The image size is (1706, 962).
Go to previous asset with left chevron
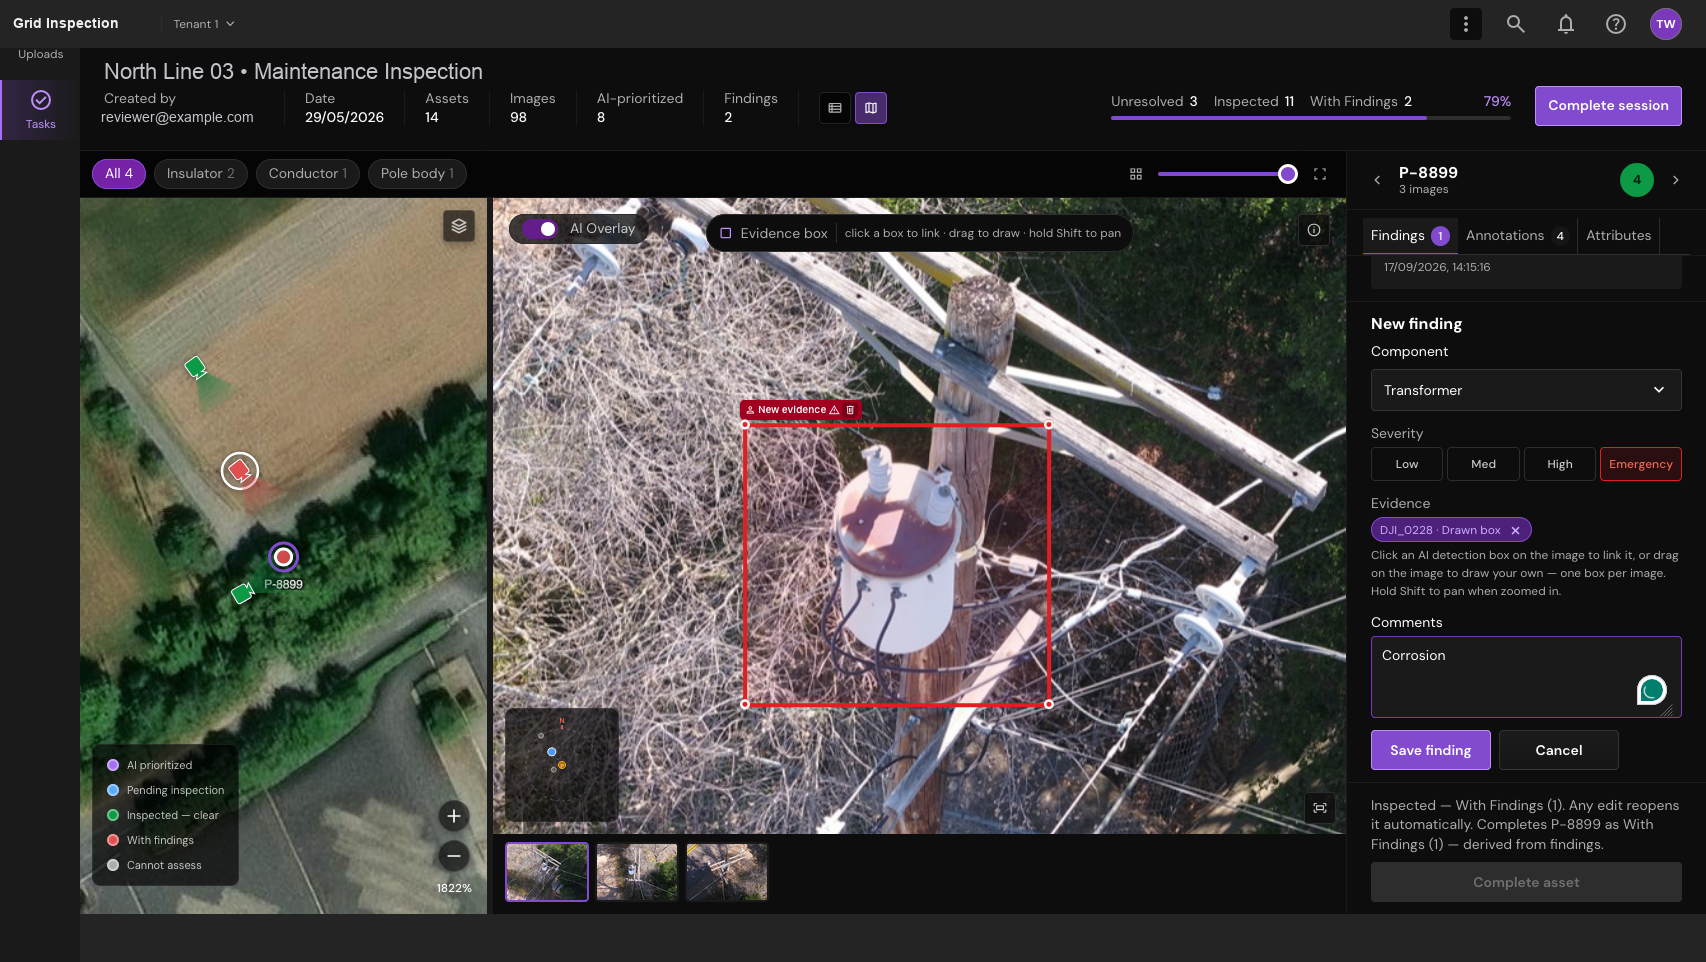tap(1377, 180)
